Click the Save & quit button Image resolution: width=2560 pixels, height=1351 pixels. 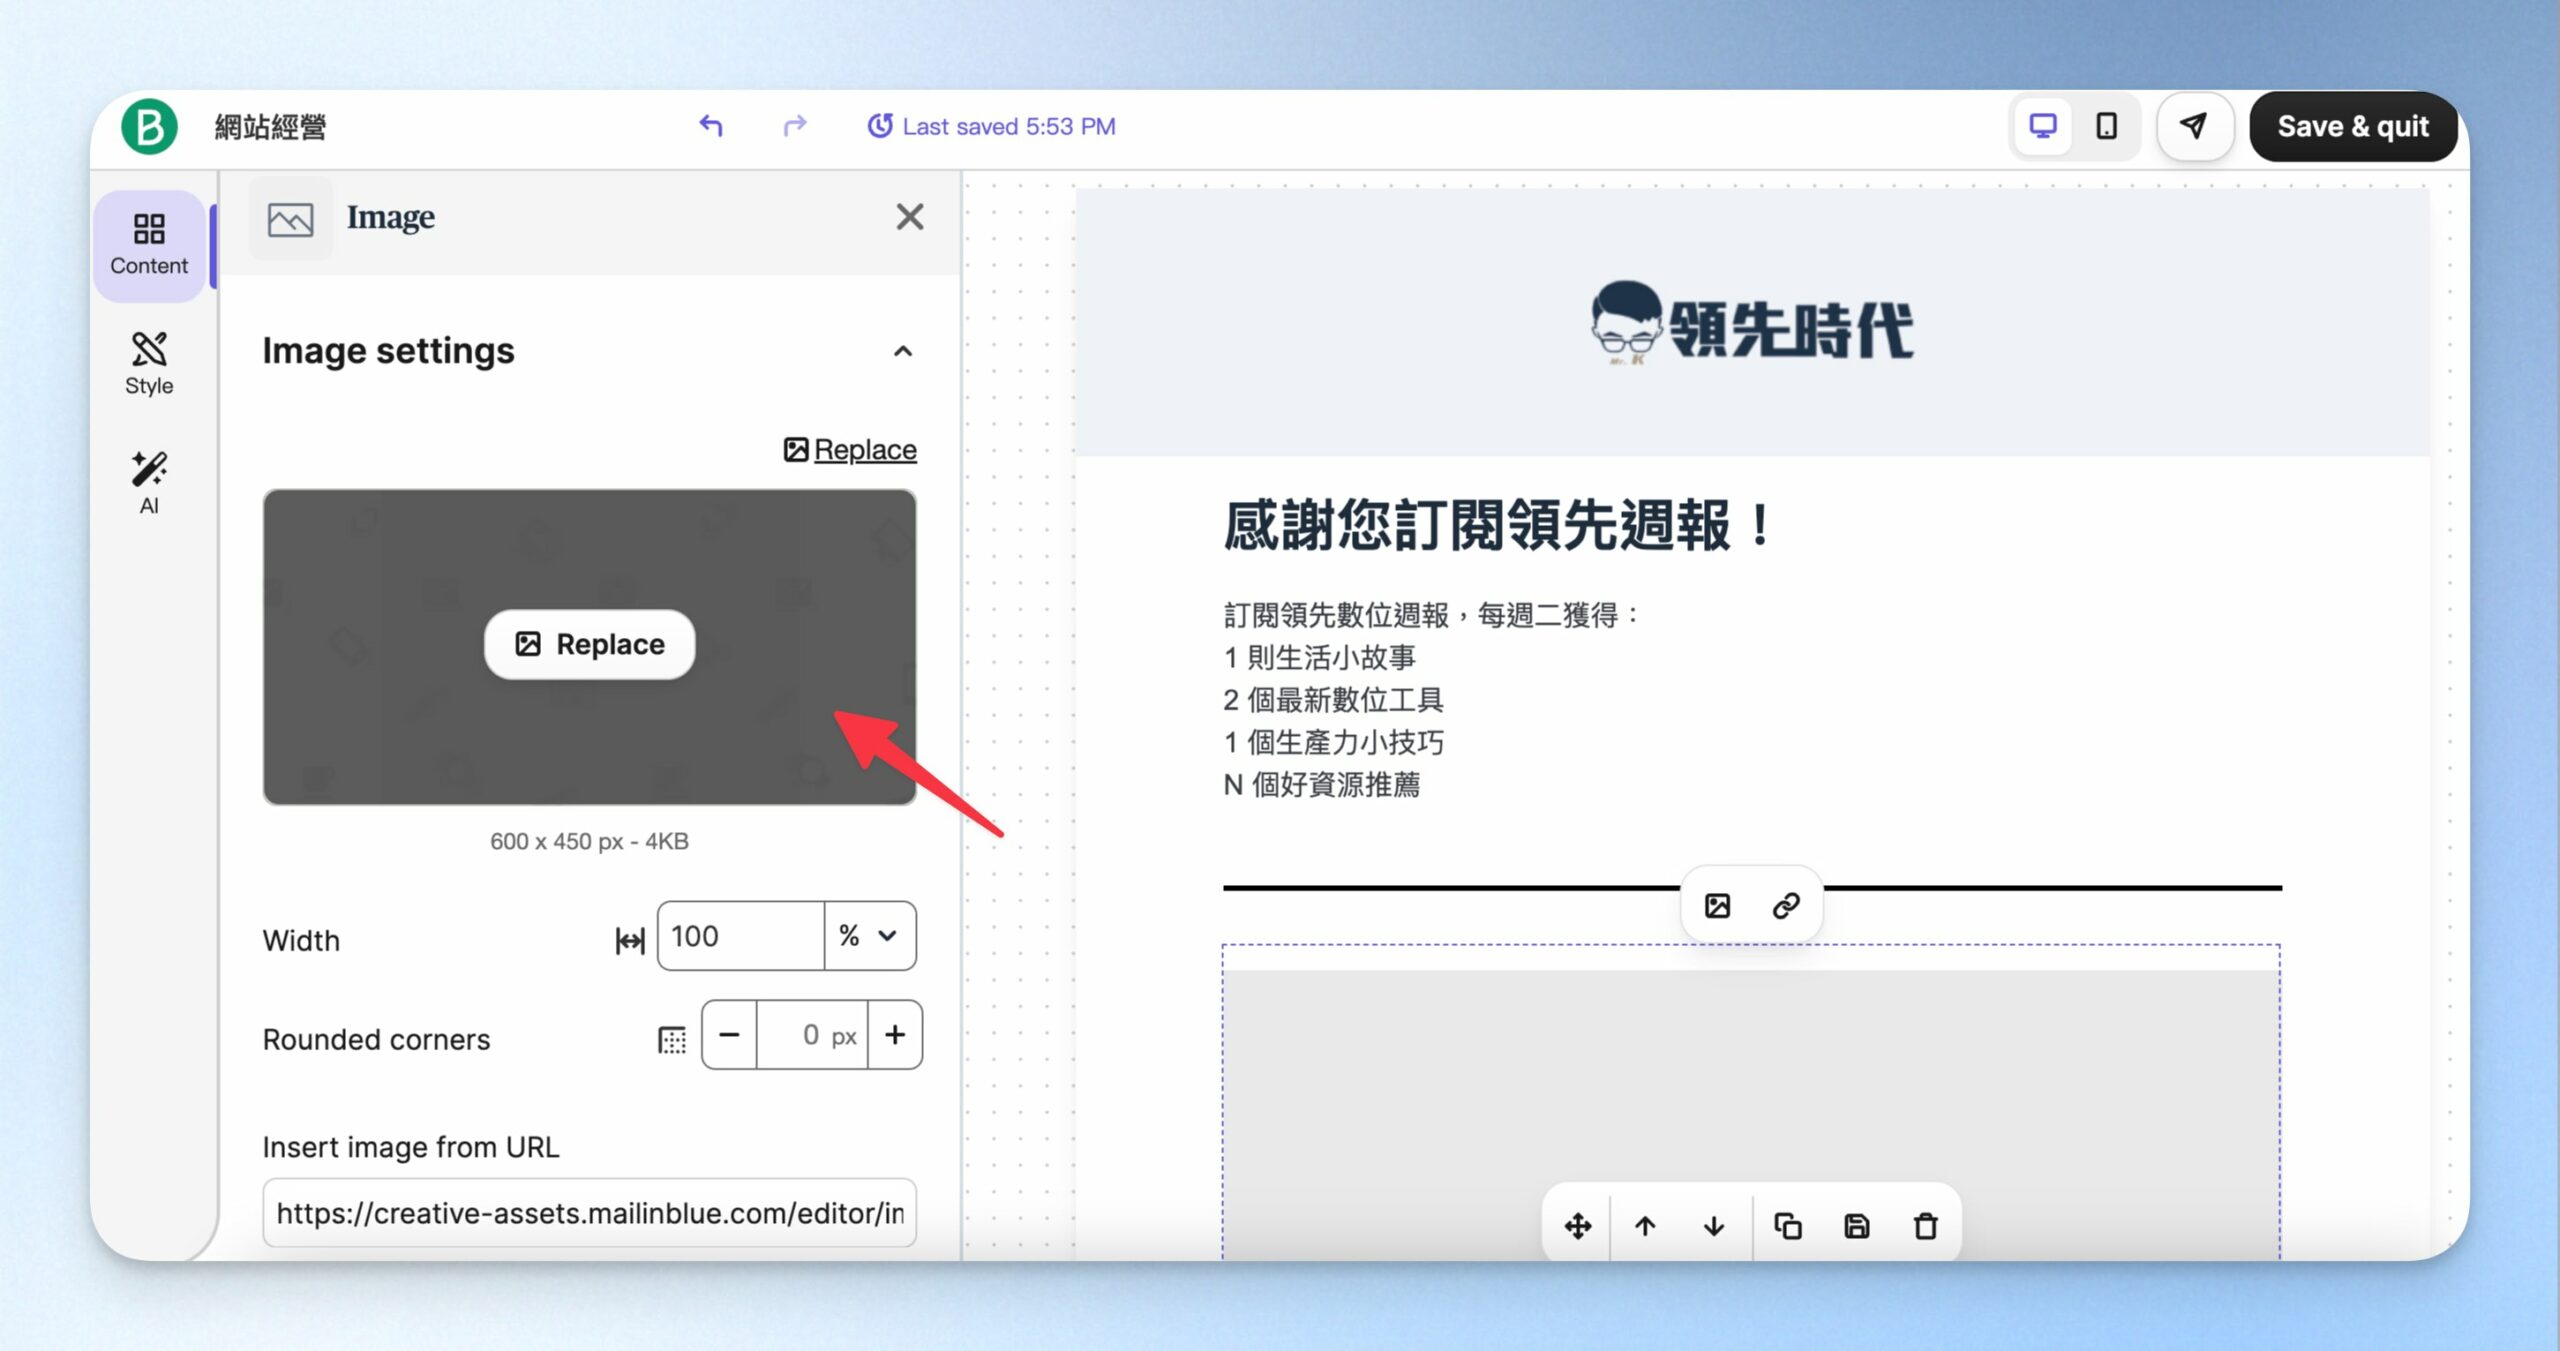pyautogui.click(x=2353, y=126)
